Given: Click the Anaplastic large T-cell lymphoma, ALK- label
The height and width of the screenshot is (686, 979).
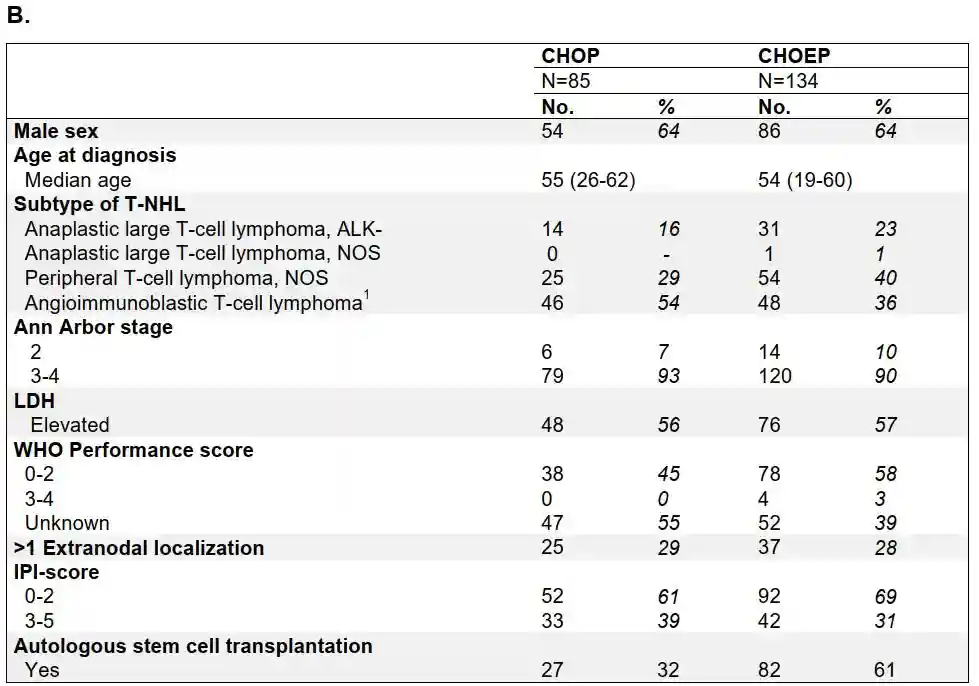Looking at the screenshot, I should [204, 229].
